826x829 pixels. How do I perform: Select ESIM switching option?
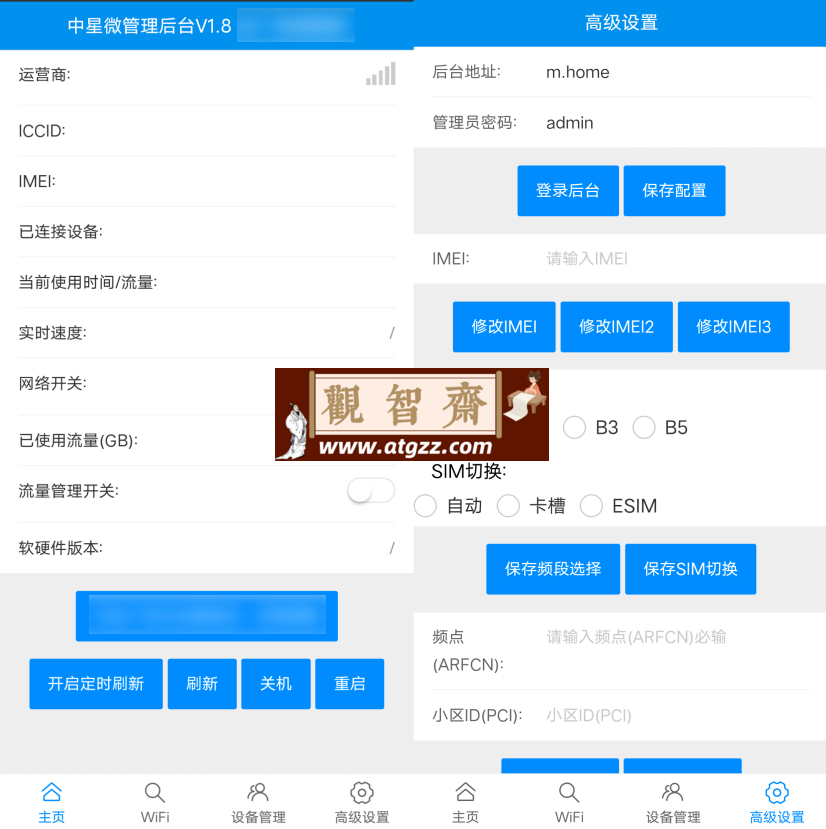point(591,505)
